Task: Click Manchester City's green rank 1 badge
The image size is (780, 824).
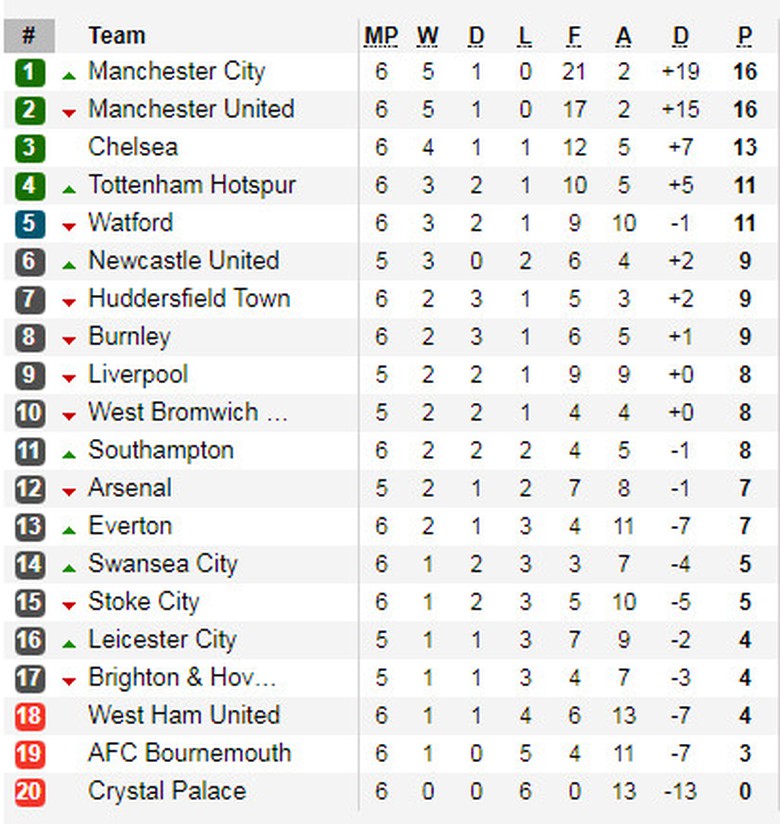Action: (30, 72)
